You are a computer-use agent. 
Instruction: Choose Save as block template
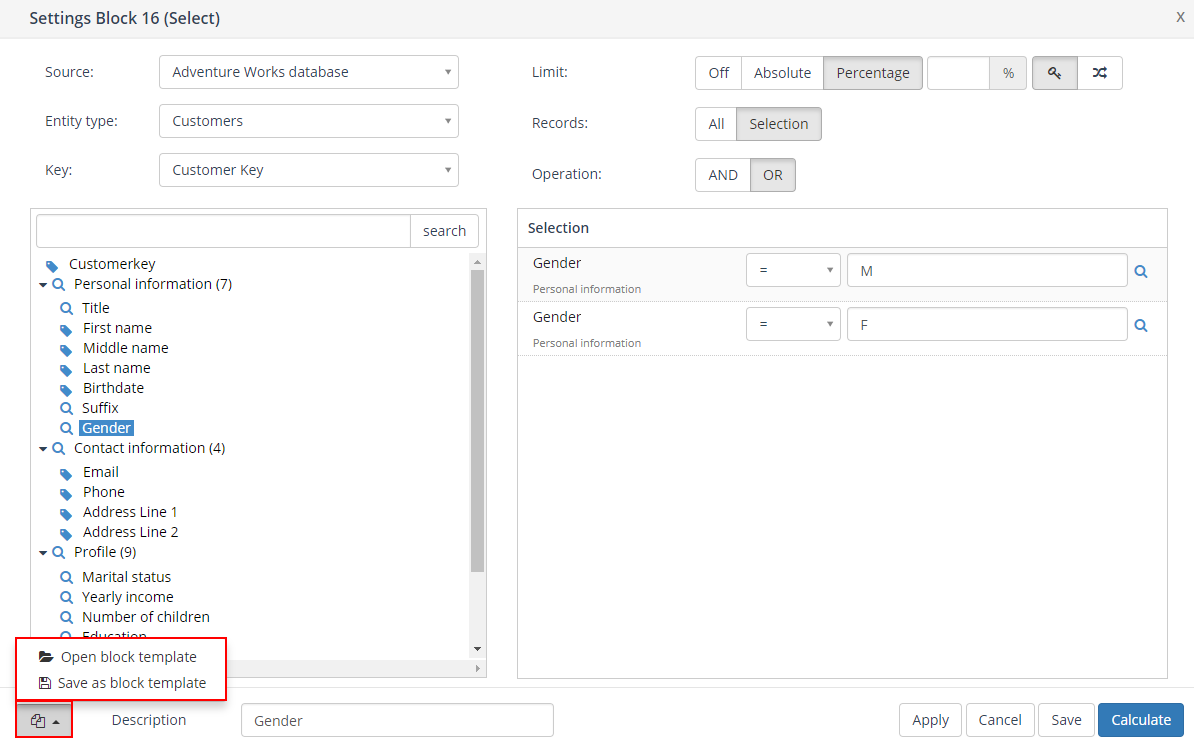click(131, 683)
